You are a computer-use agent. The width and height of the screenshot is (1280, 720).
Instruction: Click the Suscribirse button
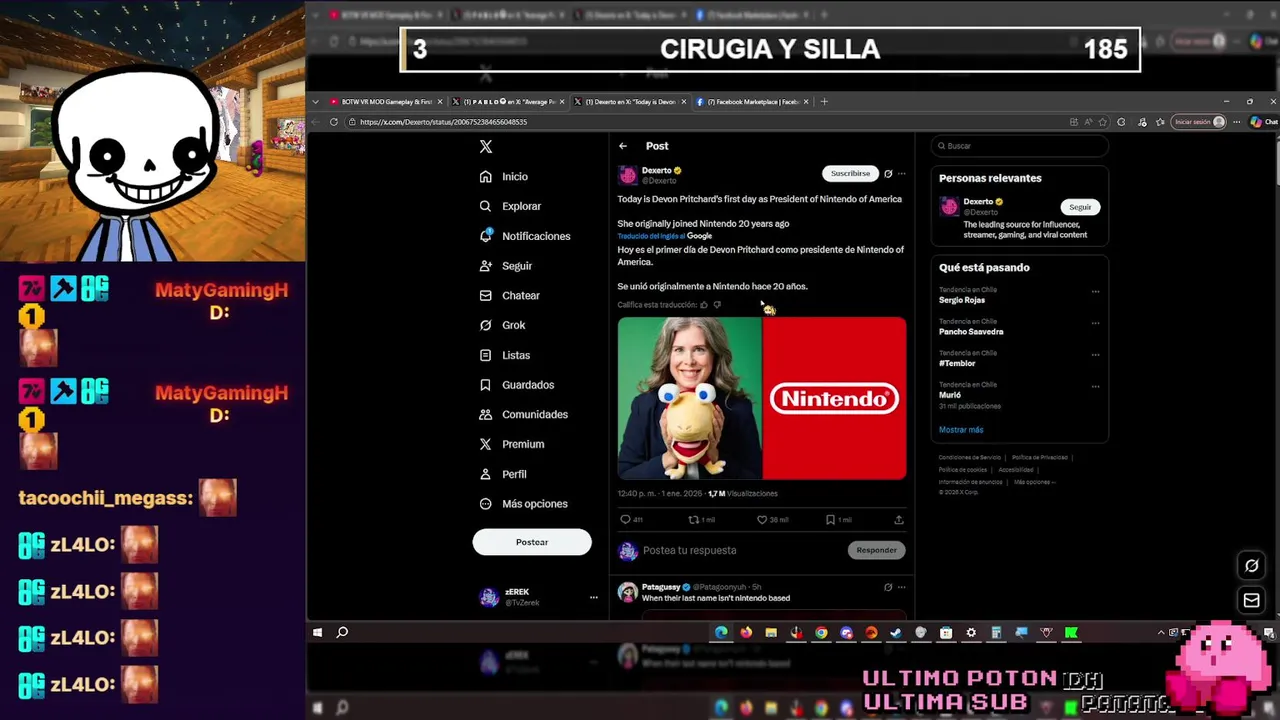pos(850,173)
